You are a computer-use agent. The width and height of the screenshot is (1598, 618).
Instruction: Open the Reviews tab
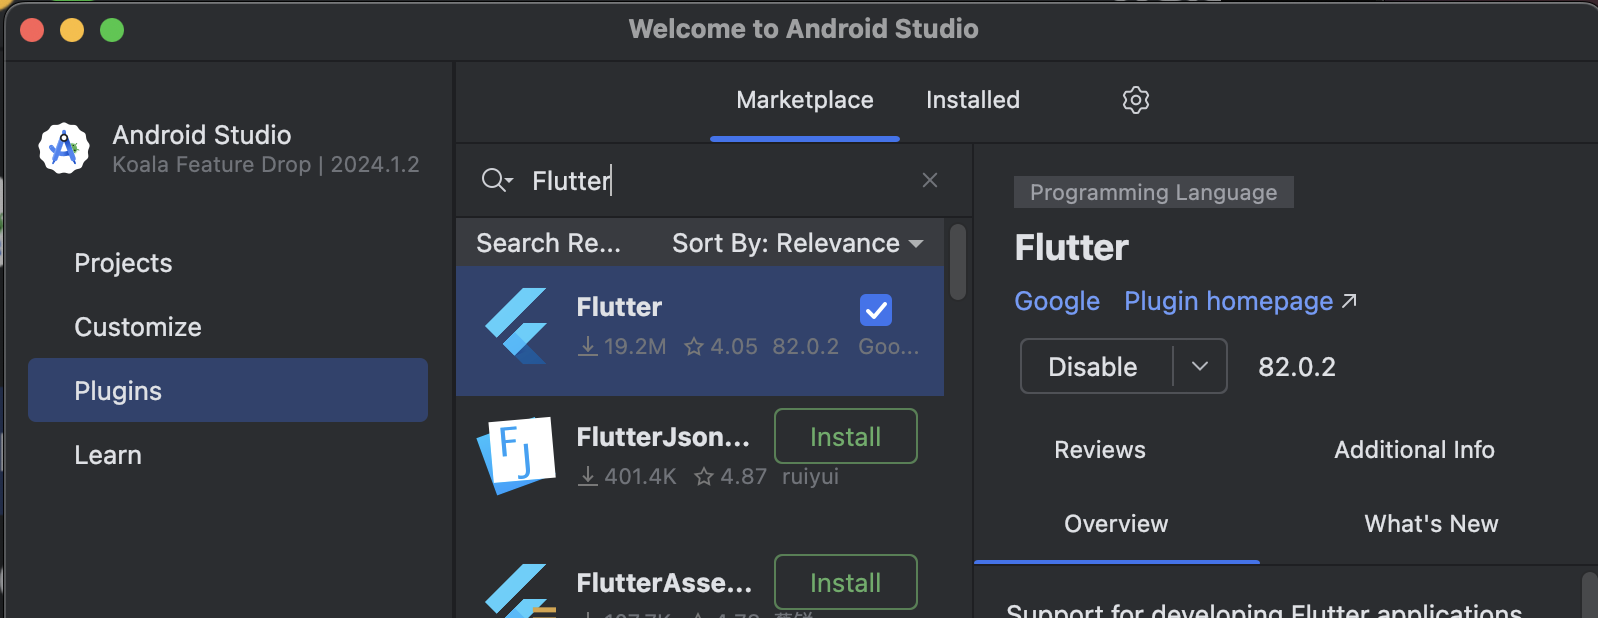pos(1100,450)
